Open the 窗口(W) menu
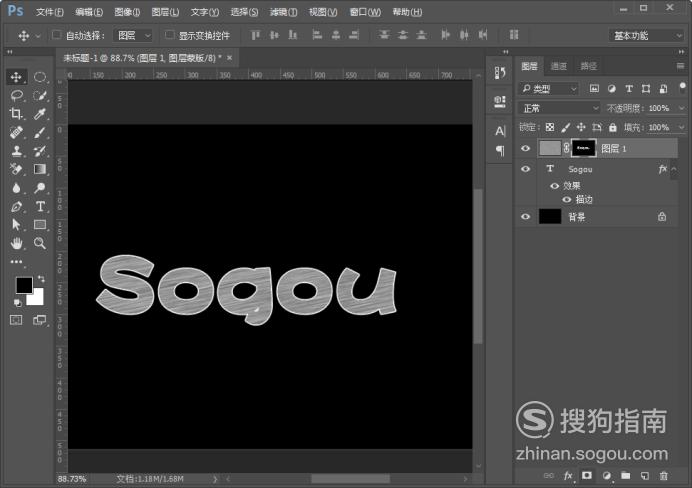The image size is (692, 488). click(x=365, y=12)
